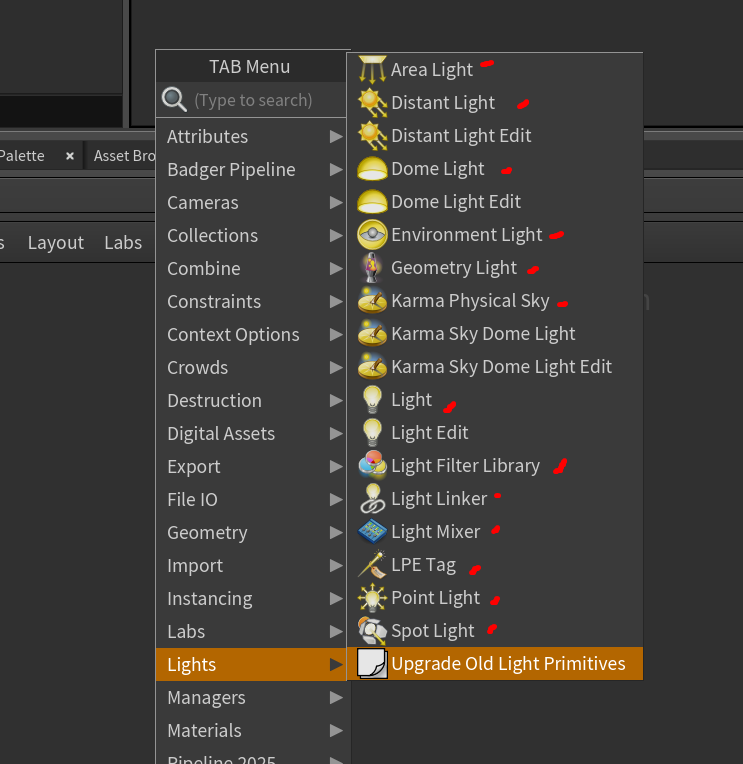Open the Layout menu
The width and height of the screenshot is (743, 764).
point(55,243)
